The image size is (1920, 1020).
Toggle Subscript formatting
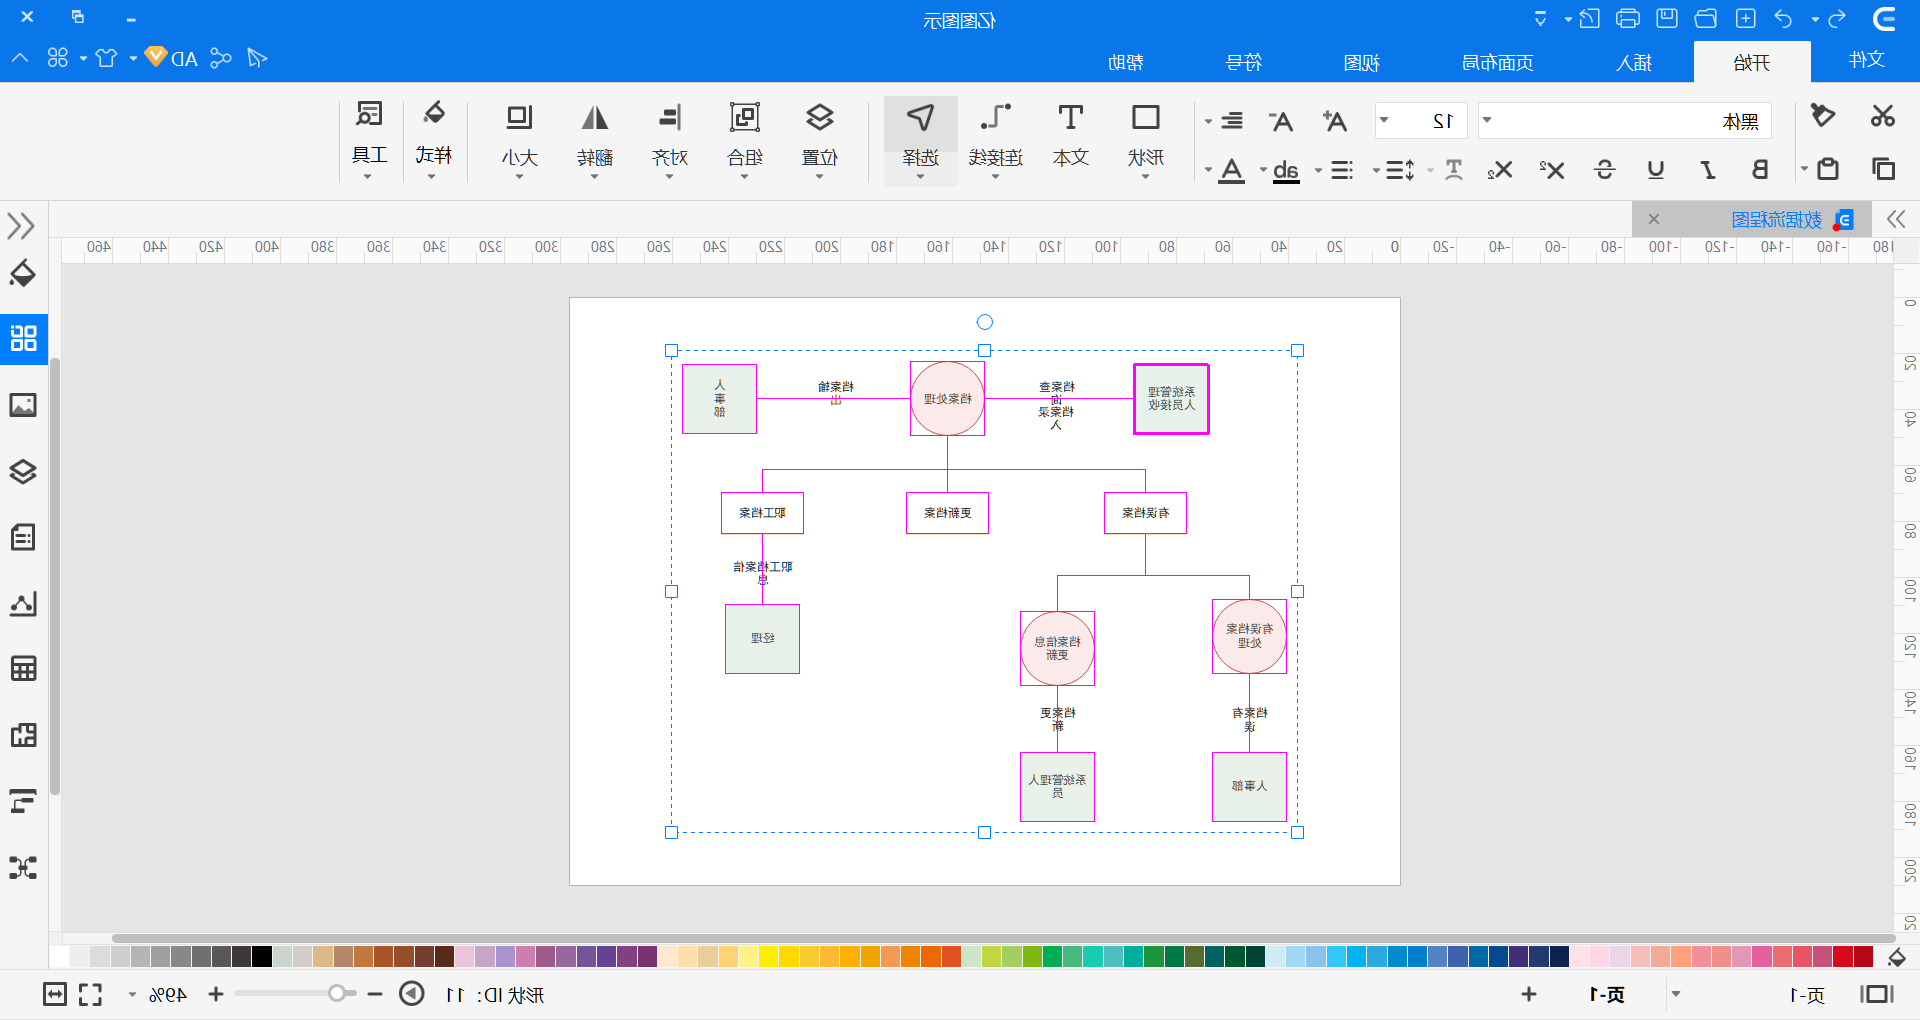point(1499,170)
